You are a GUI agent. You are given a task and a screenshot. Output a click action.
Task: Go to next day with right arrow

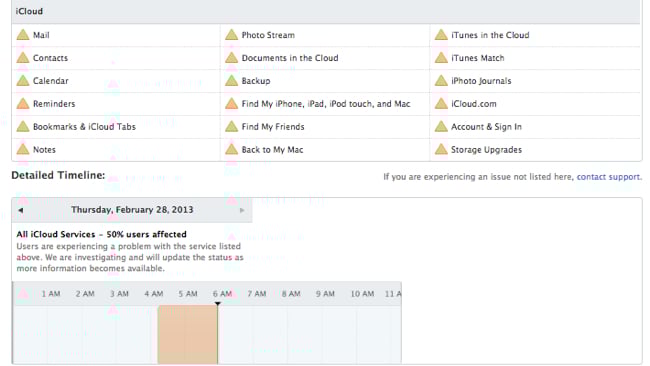pyautogui.click(x=242, y=210)
